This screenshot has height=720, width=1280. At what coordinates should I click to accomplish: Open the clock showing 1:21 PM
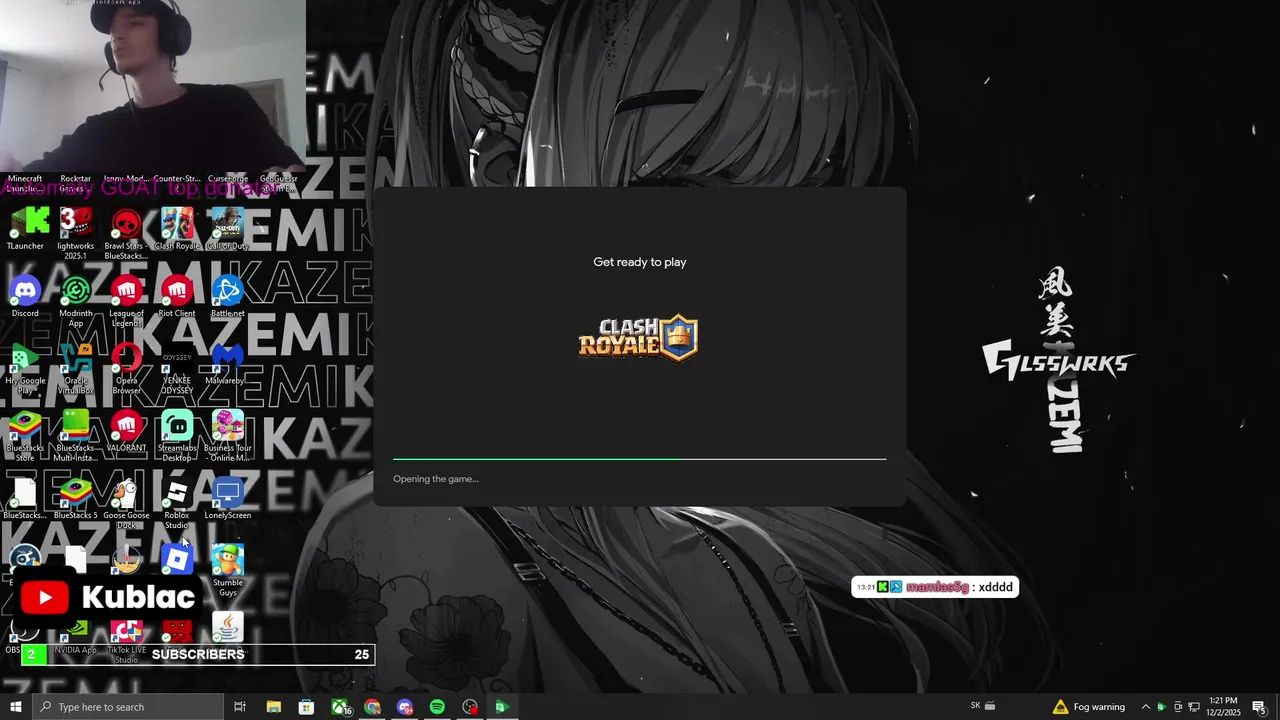click(x=1224, y=707)
